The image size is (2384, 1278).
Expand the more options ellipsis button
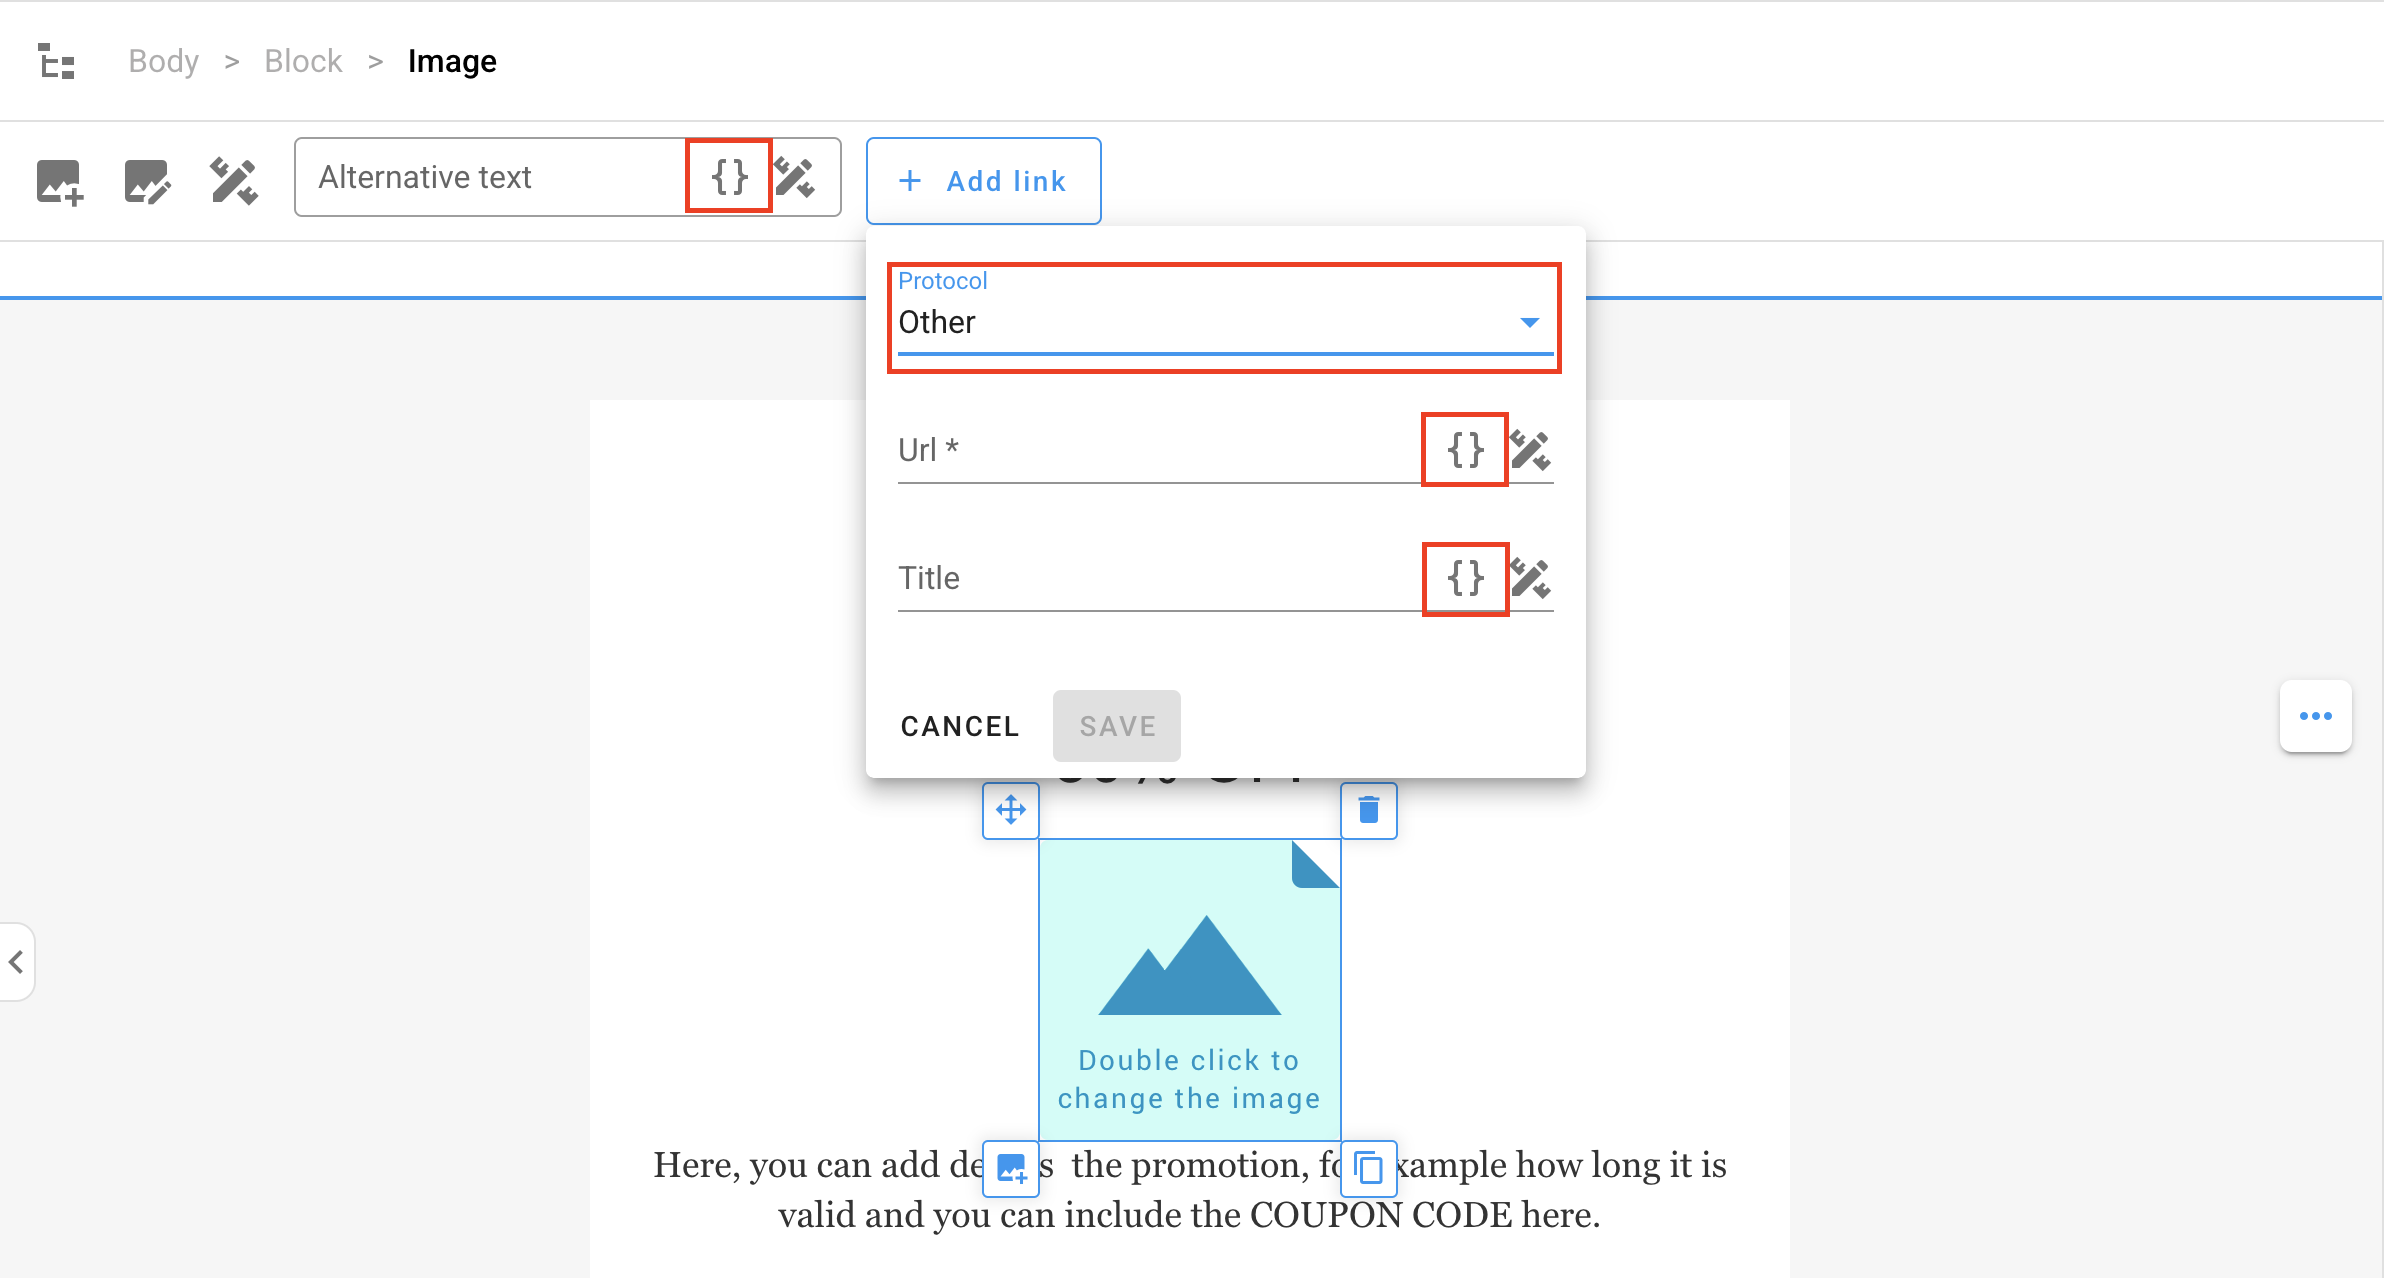[2317, 716]
